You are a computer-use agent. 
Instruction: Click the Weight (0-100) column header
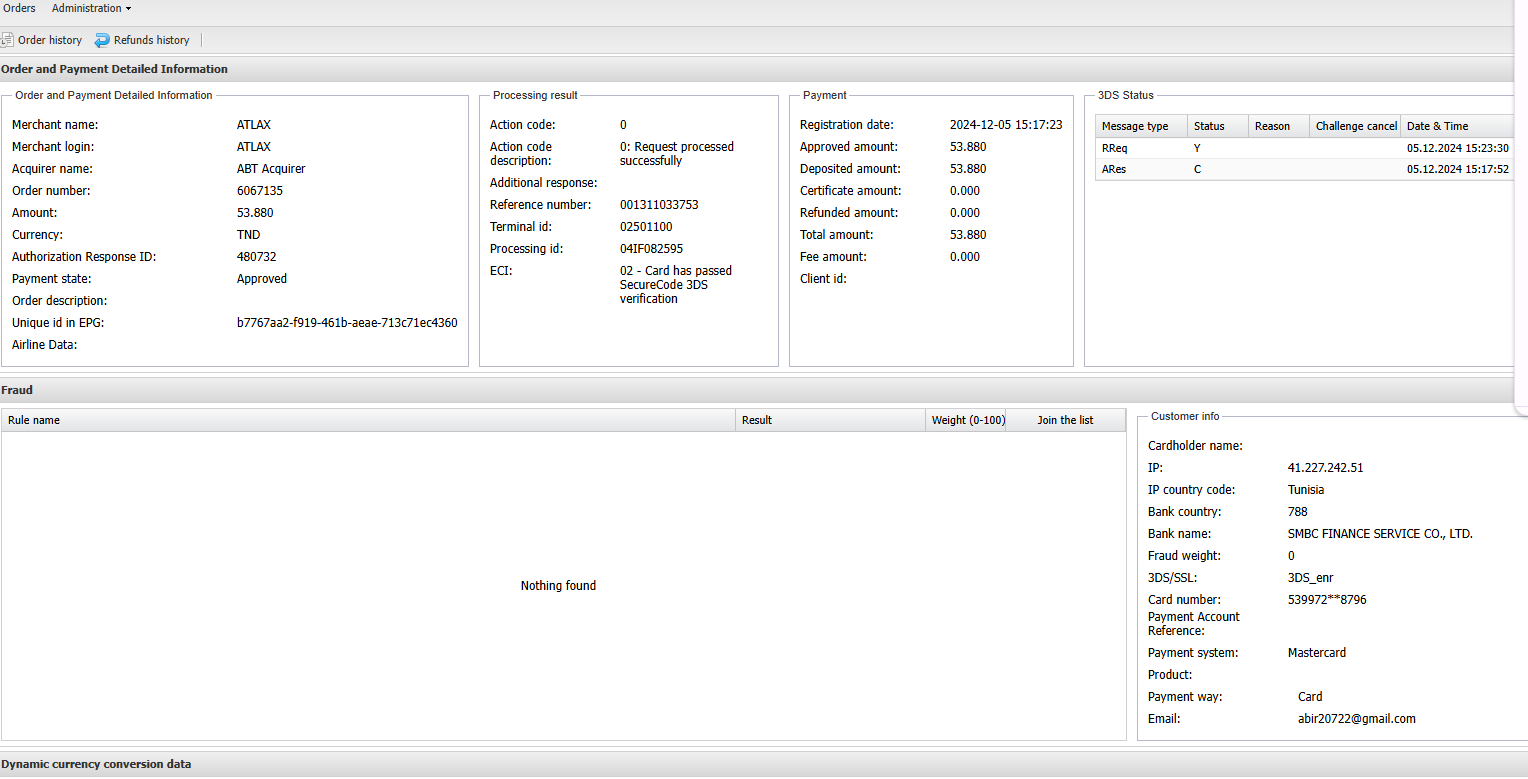(968, 420)
